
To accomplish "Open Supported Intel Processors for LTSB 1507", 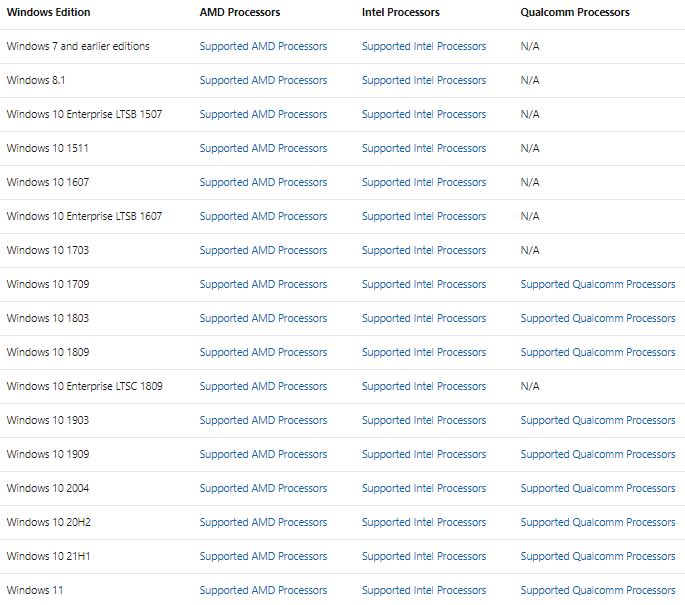I will pos(424,114).
